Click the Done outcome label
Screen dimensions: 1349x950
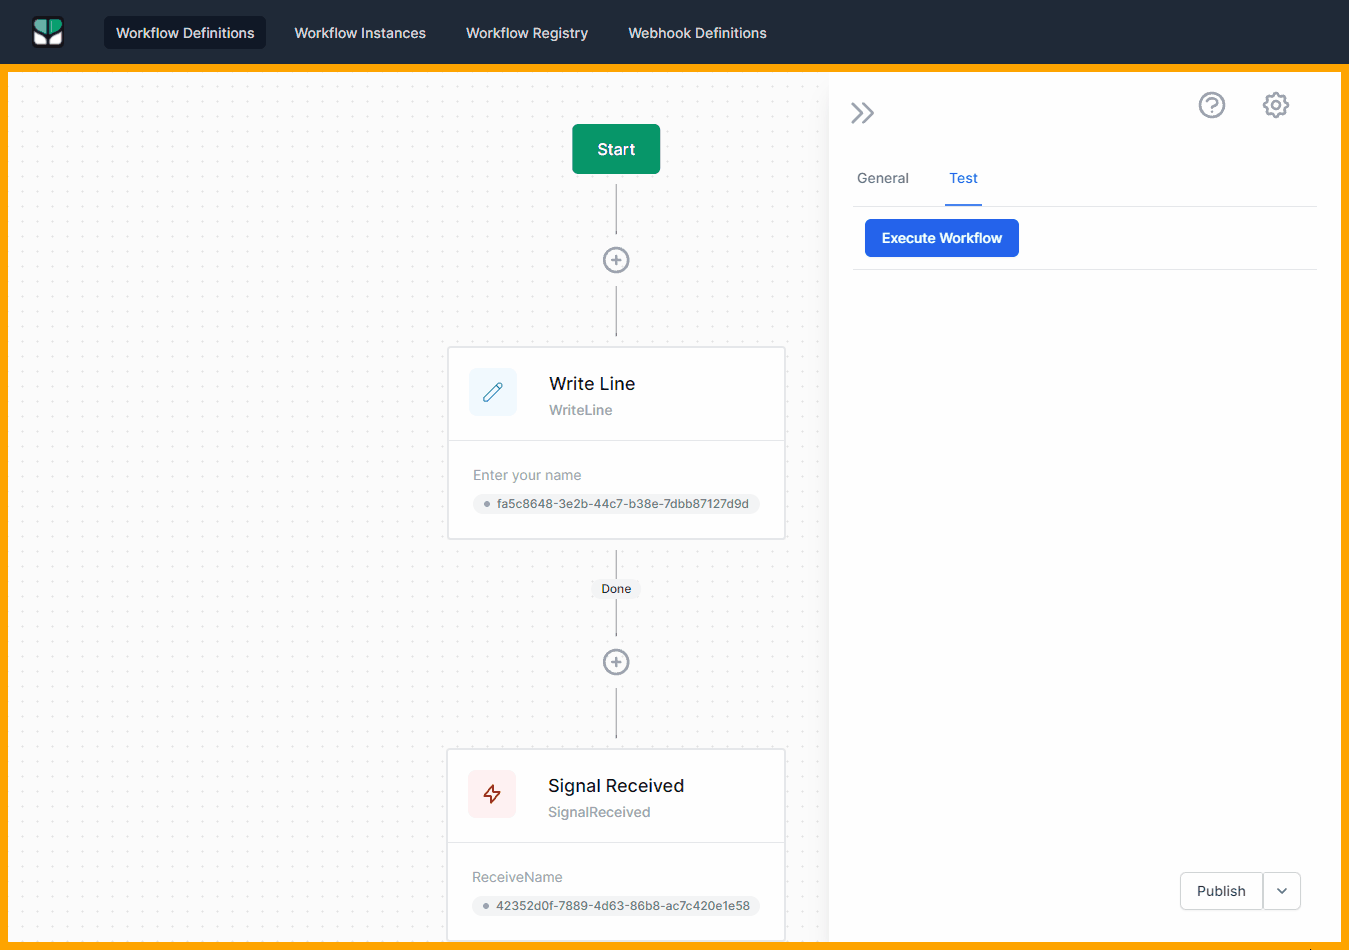pos(615,588)
